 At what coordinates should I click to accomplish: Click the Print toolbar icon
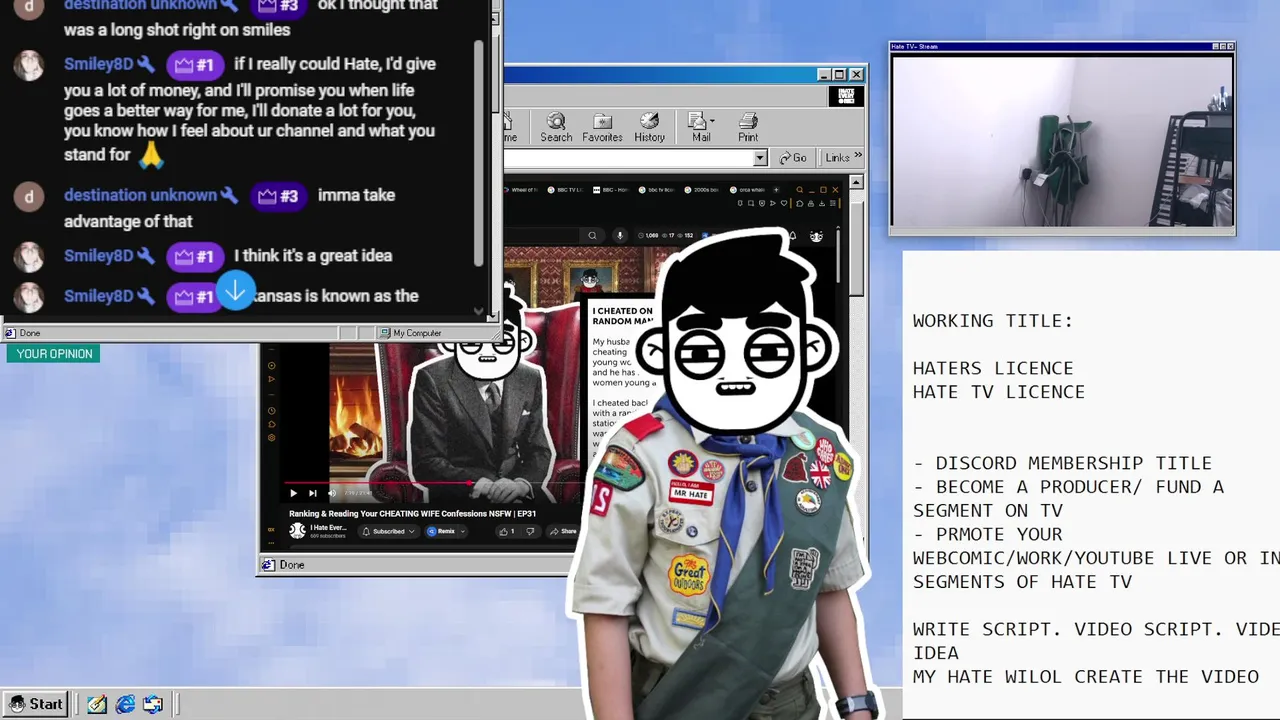point(748,127)
